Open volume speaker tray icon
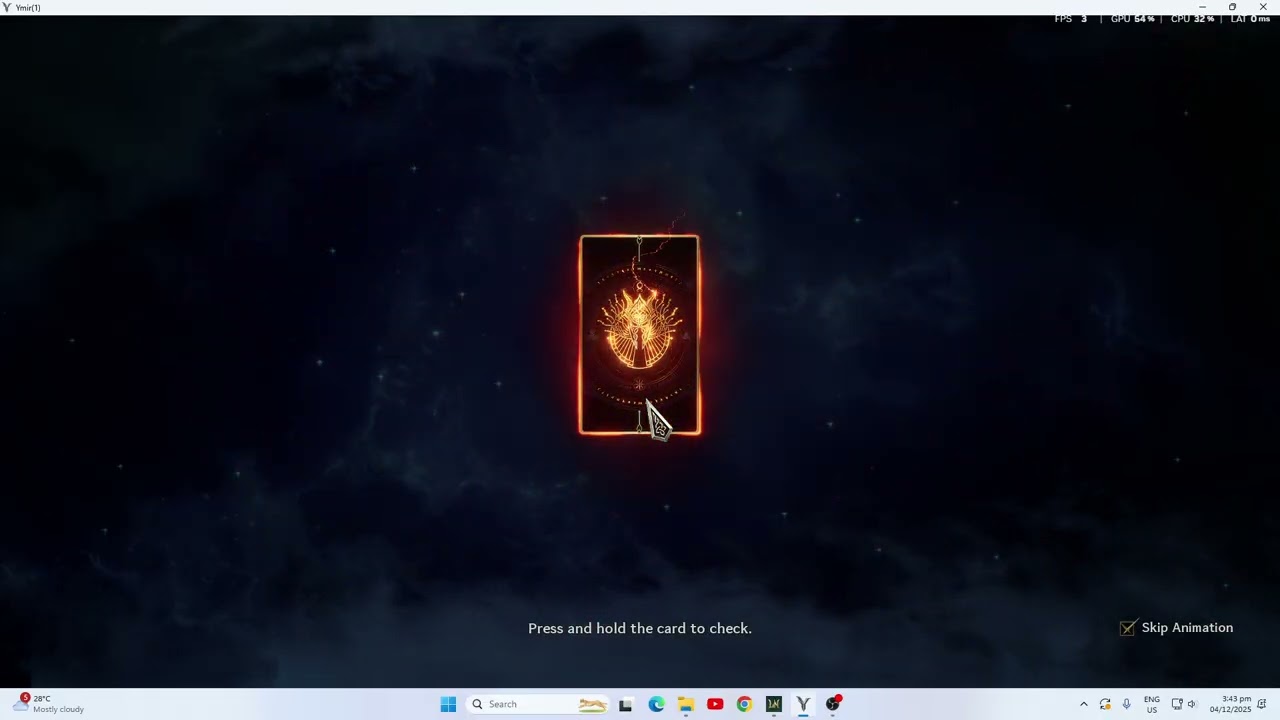1280x720 pixels. click(1191, 704)
